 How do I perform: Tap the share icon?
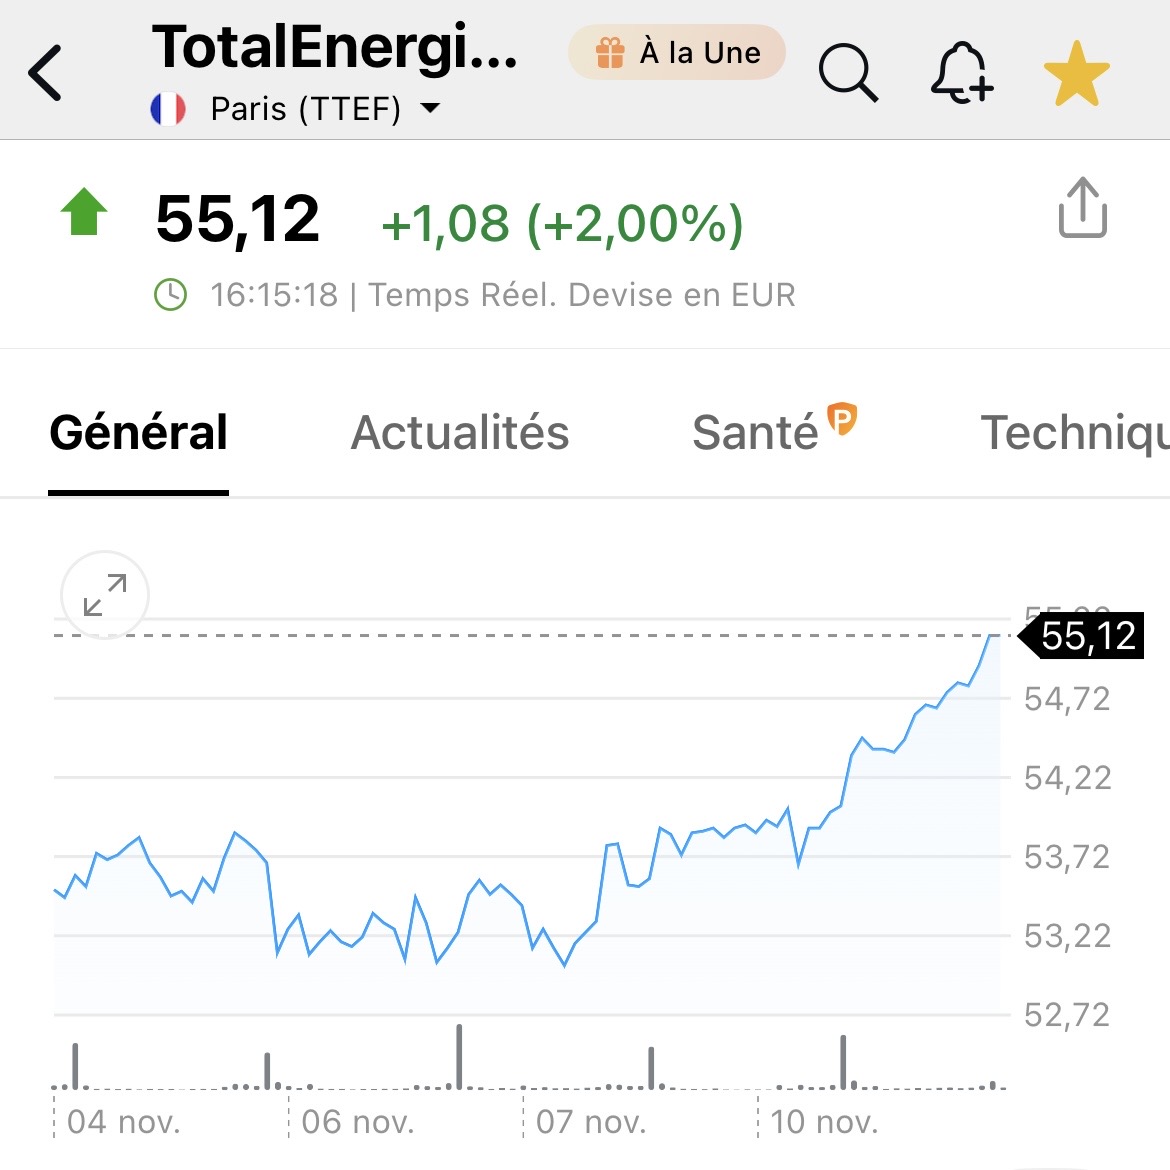coord(1082,208)
